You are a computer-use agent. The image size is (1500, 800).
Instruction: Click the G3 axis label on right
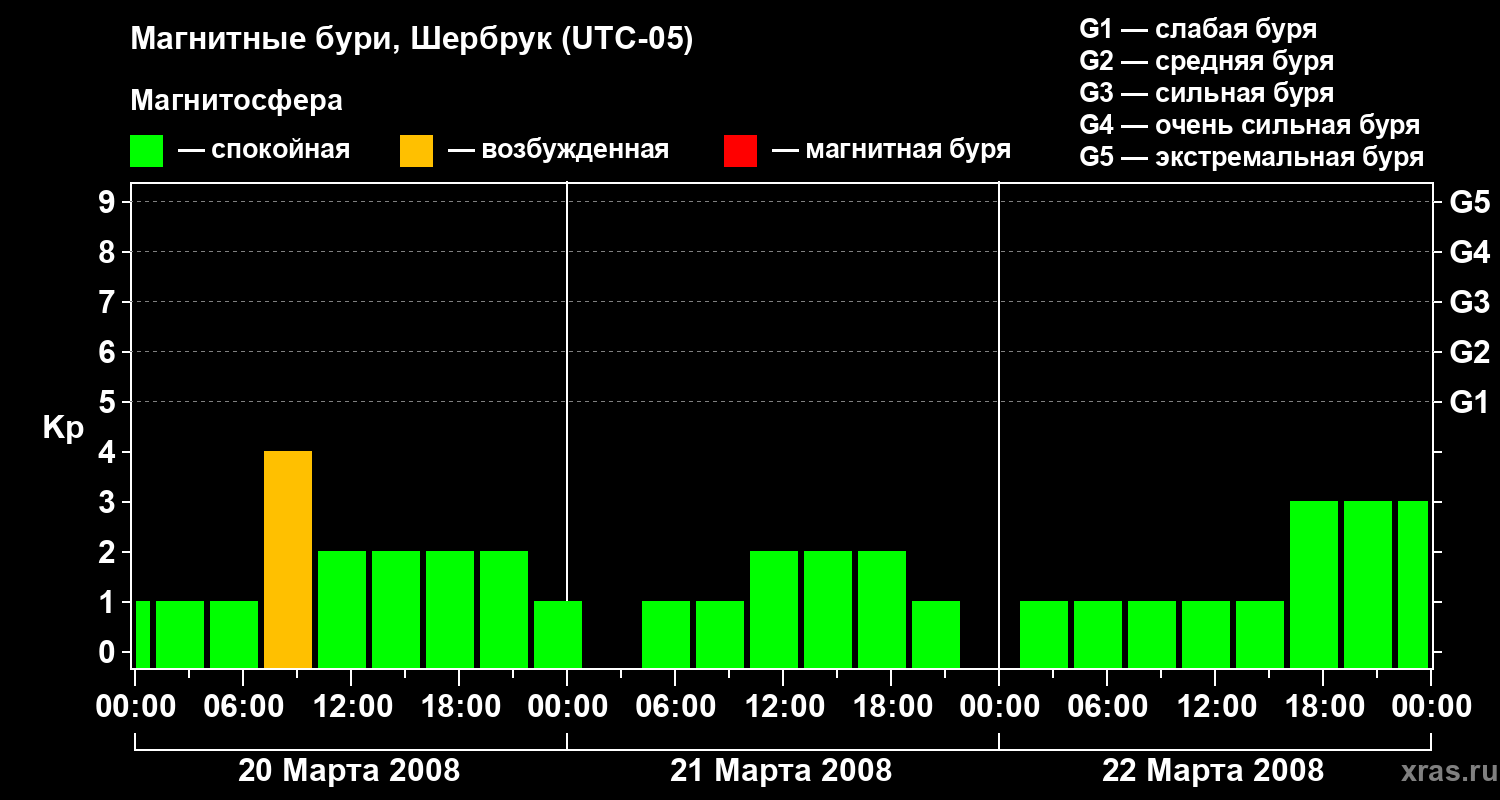1469,302
